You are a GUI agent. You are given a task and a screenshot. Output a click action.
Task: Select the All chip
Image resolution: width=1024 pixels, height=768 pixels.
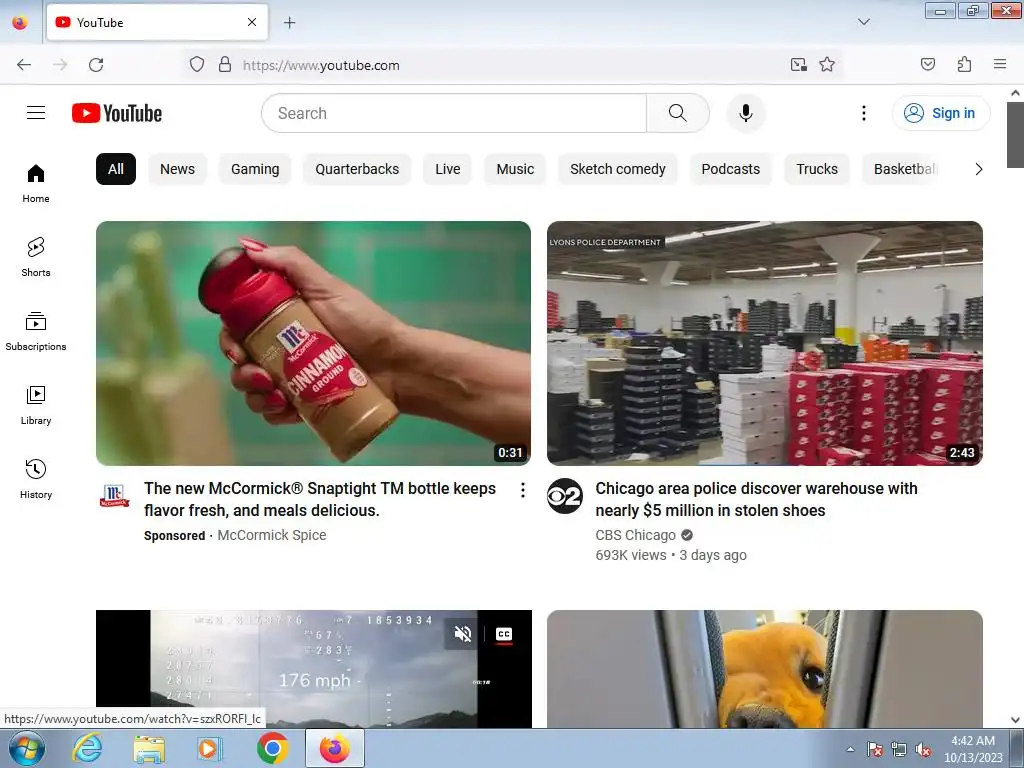point(116,169)
